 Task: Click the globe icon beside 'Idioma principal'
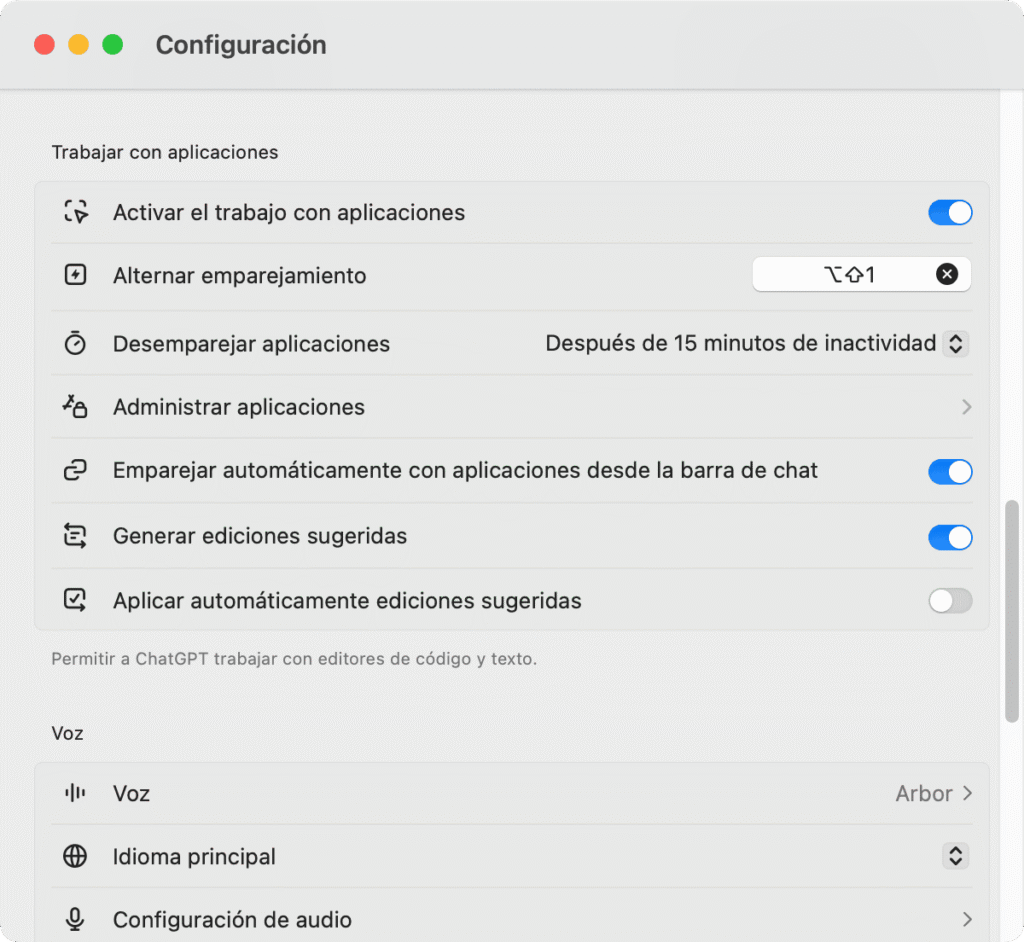click(x=75, y=856)
